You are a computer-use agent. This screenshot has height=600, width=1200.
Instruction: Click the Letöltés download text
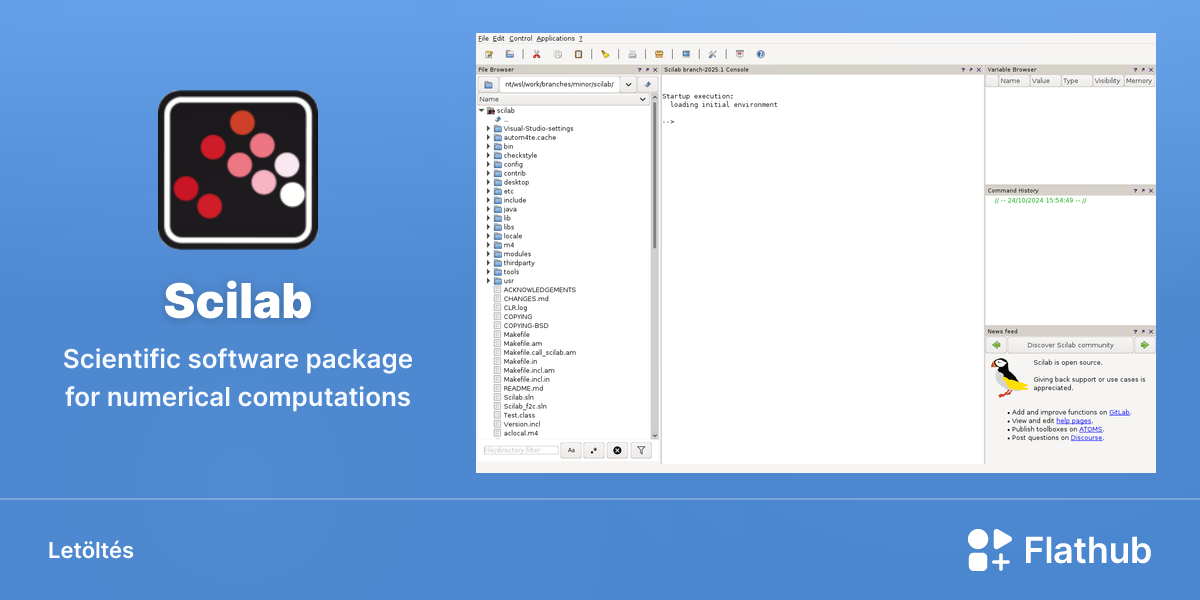[x=91, y=551]
